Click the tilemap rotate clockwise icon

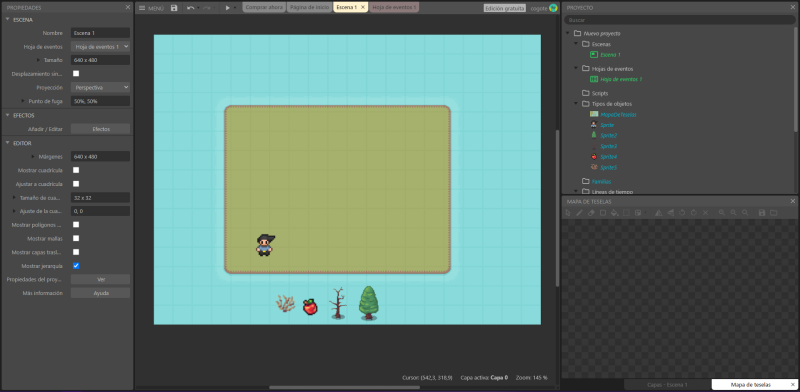click(694, 212)
